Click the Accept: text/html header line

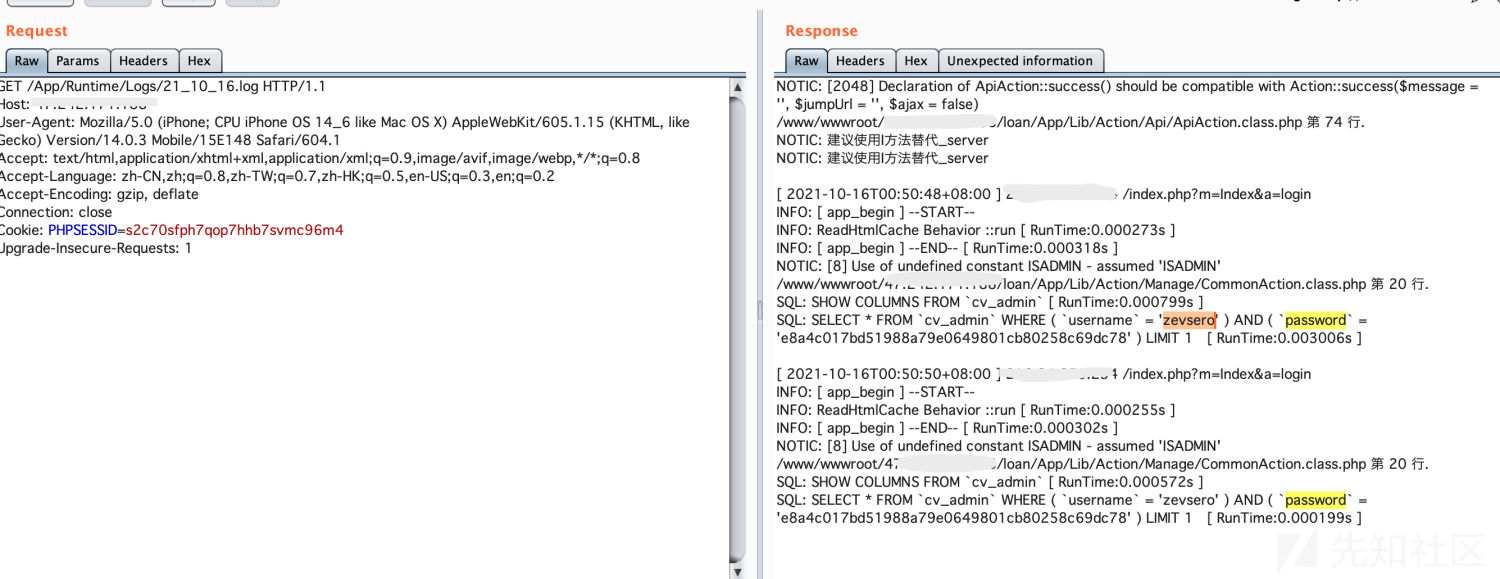320,158
